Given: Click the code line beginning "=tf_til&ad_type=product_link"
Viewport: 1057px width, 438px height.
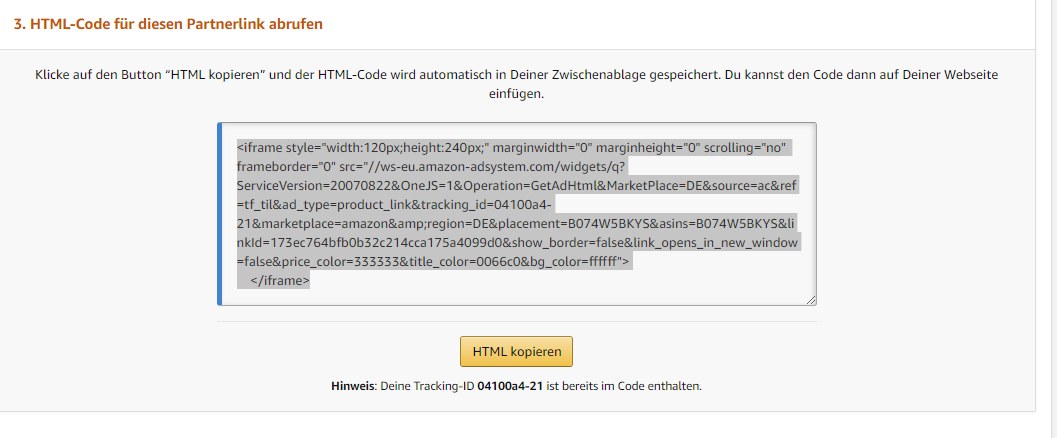Looking at the screenshot, I should coord(400,205).
